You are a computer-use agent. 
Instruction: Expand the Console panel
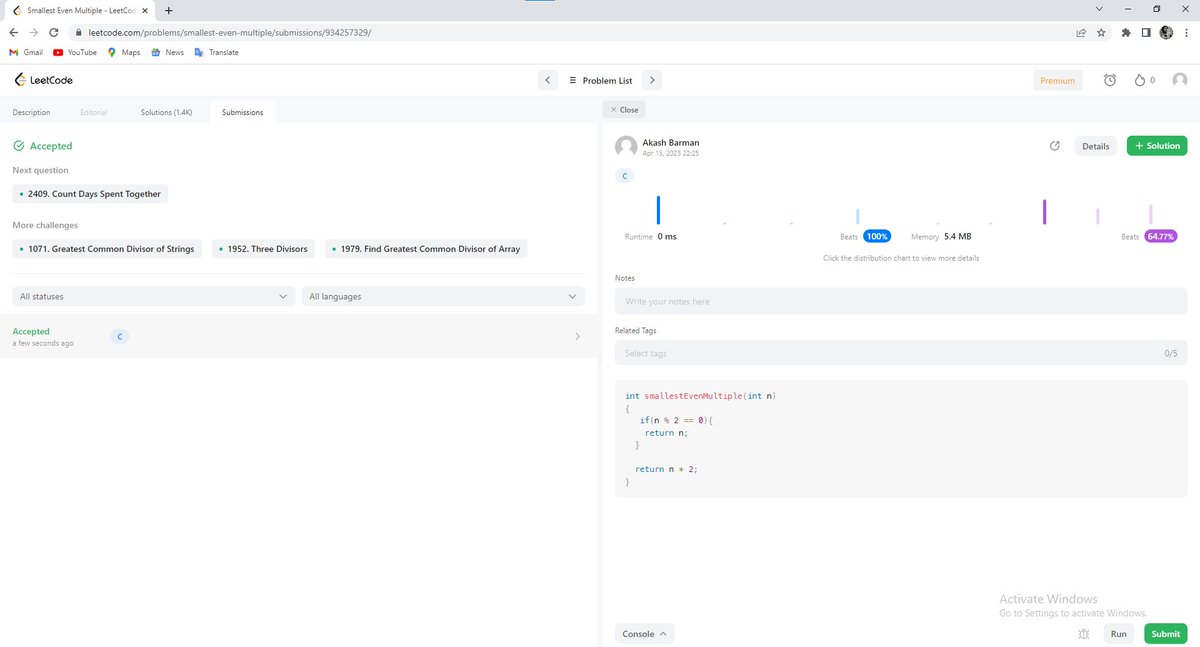tap(645, 634)
